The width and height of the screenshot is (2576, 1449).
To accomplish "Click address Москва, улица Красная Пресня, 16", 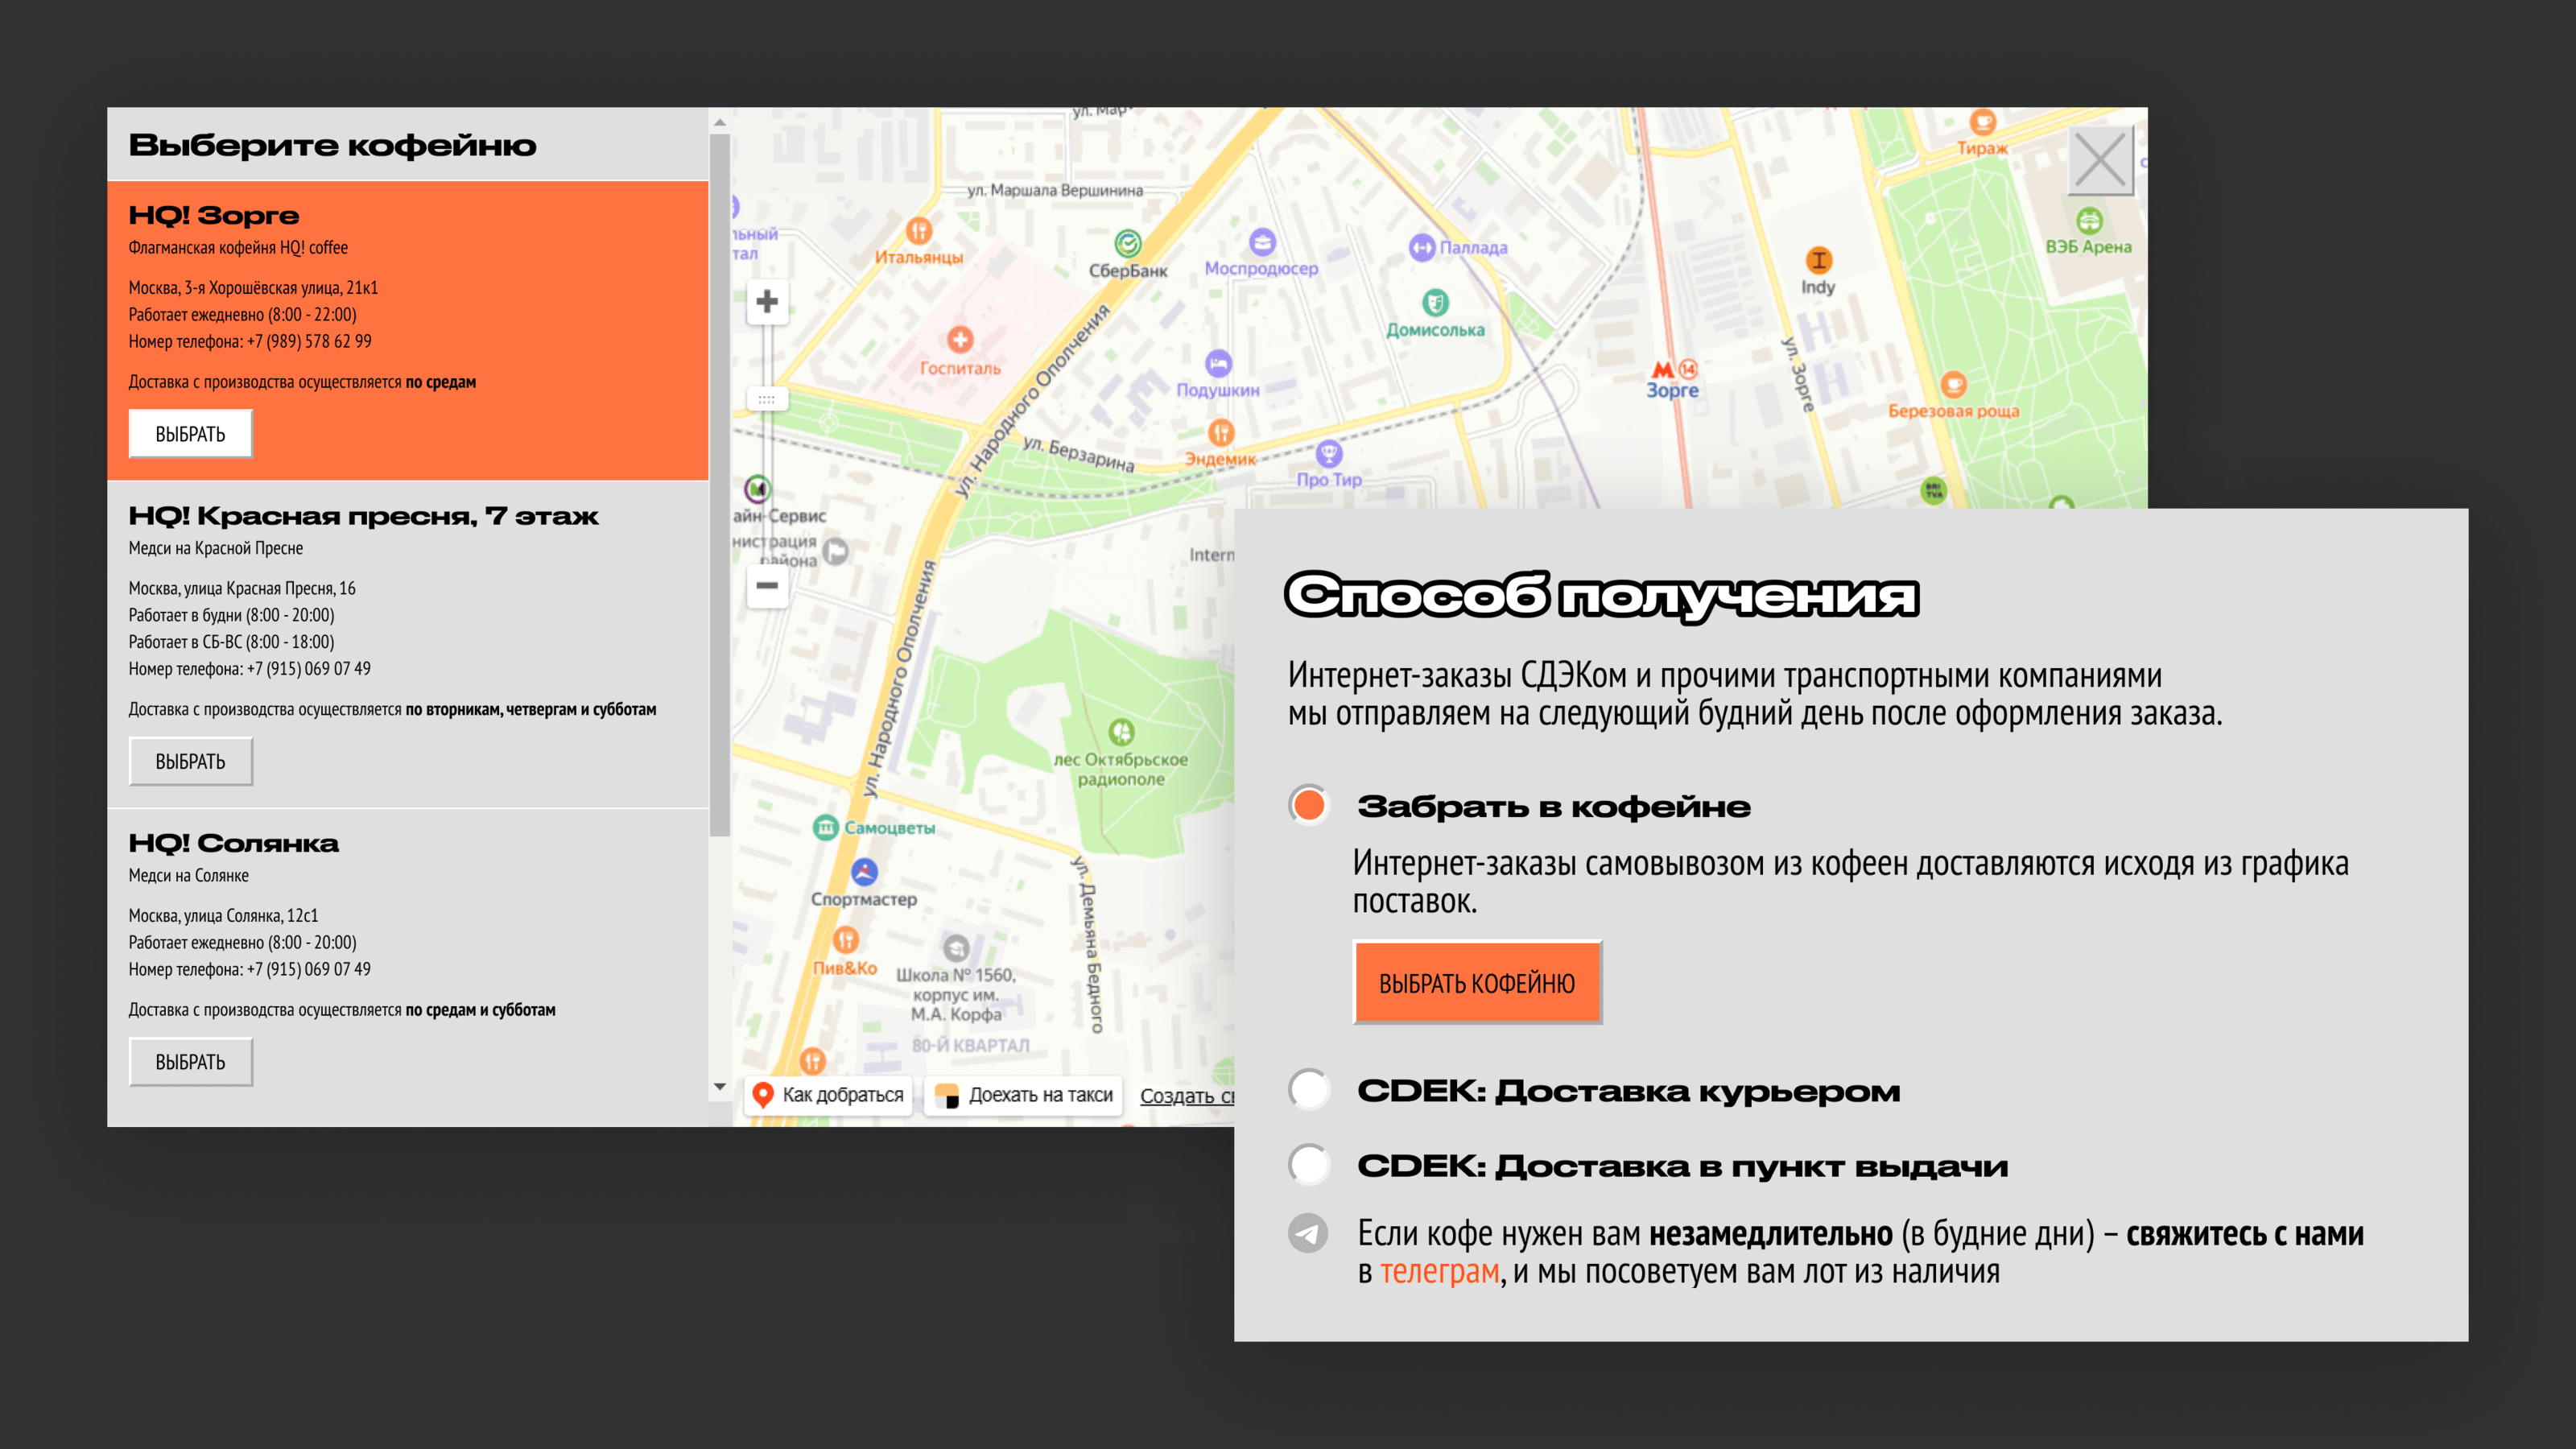I will tap(242, 588).
